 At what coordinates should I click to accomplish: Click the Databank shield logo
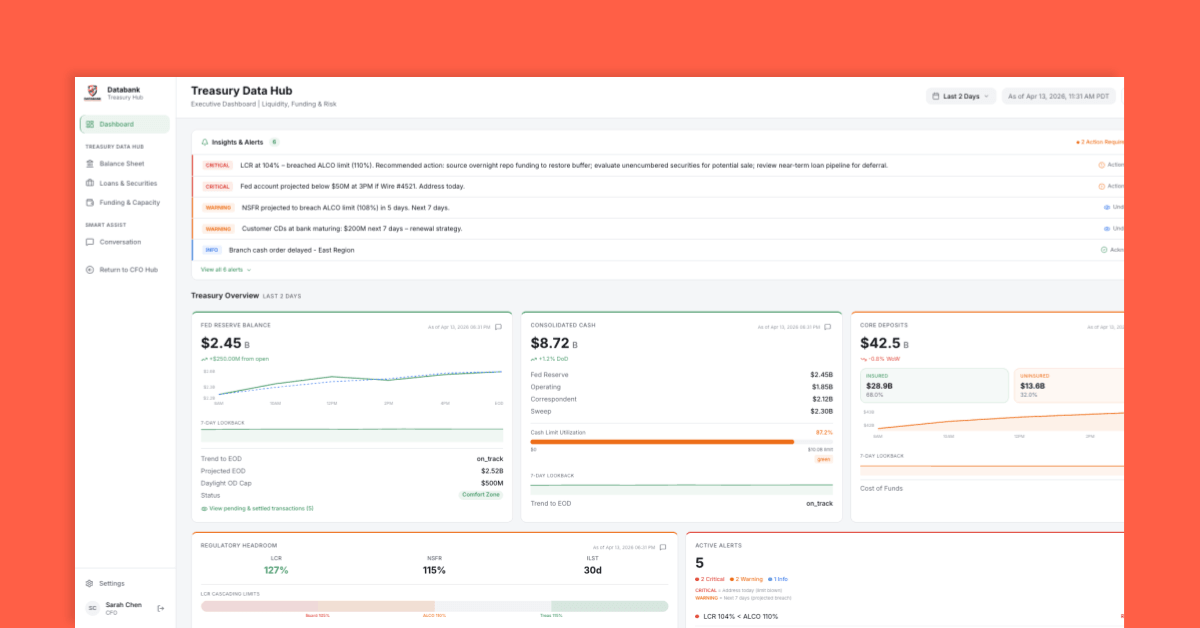tap(91, 91)
